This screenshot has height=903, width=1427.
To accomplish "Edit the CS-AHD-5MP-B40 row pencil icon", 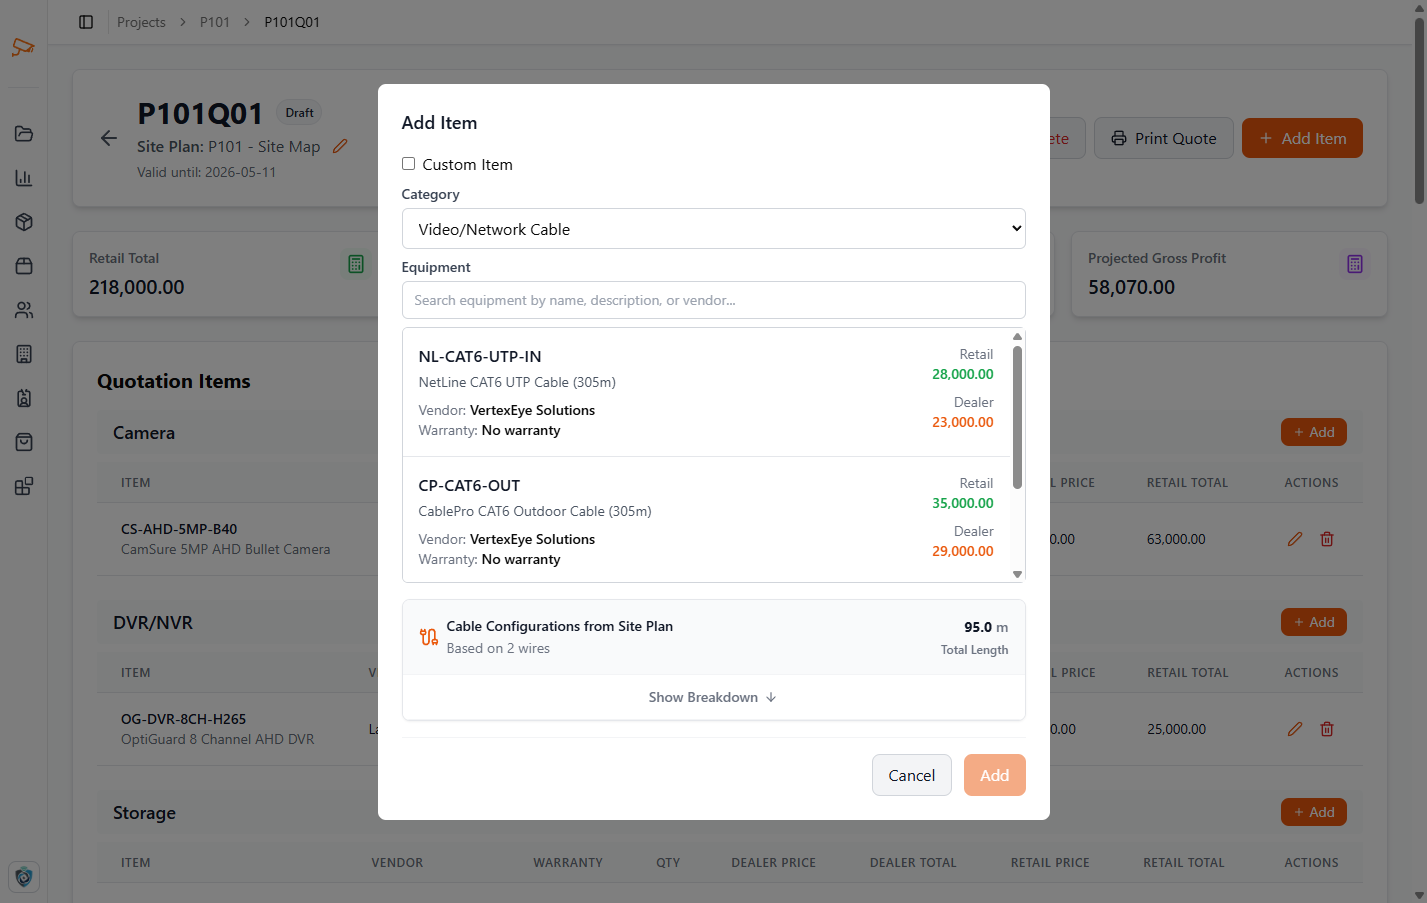I will tap(1295, 539).
